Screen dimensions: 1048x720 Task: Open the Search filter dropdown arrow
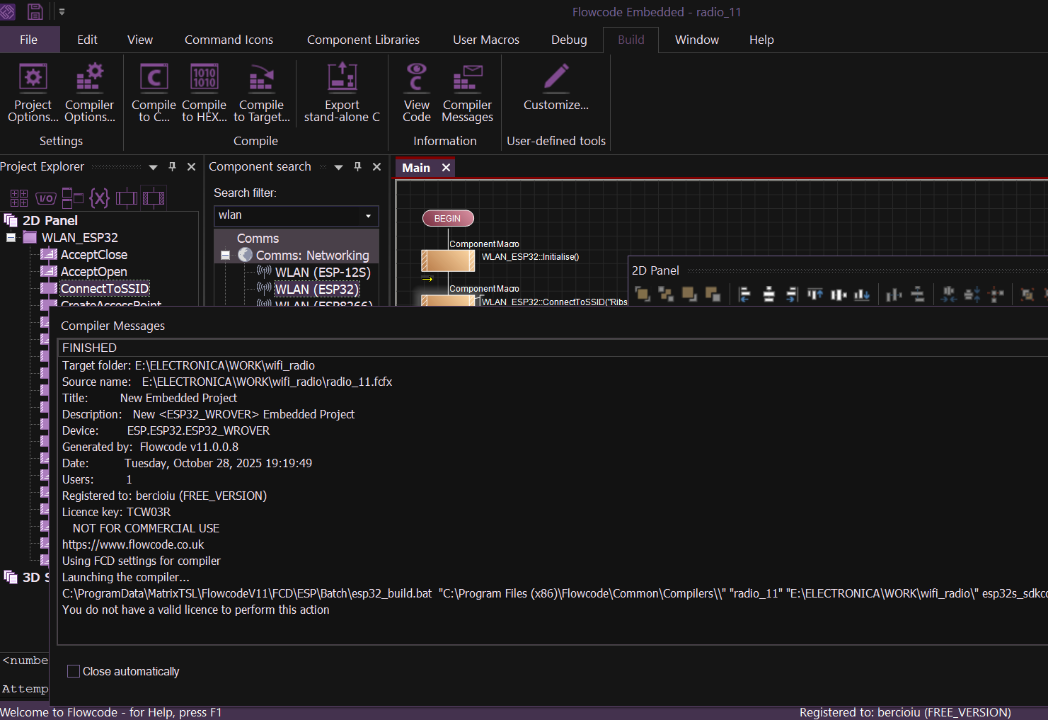(369, 215)
